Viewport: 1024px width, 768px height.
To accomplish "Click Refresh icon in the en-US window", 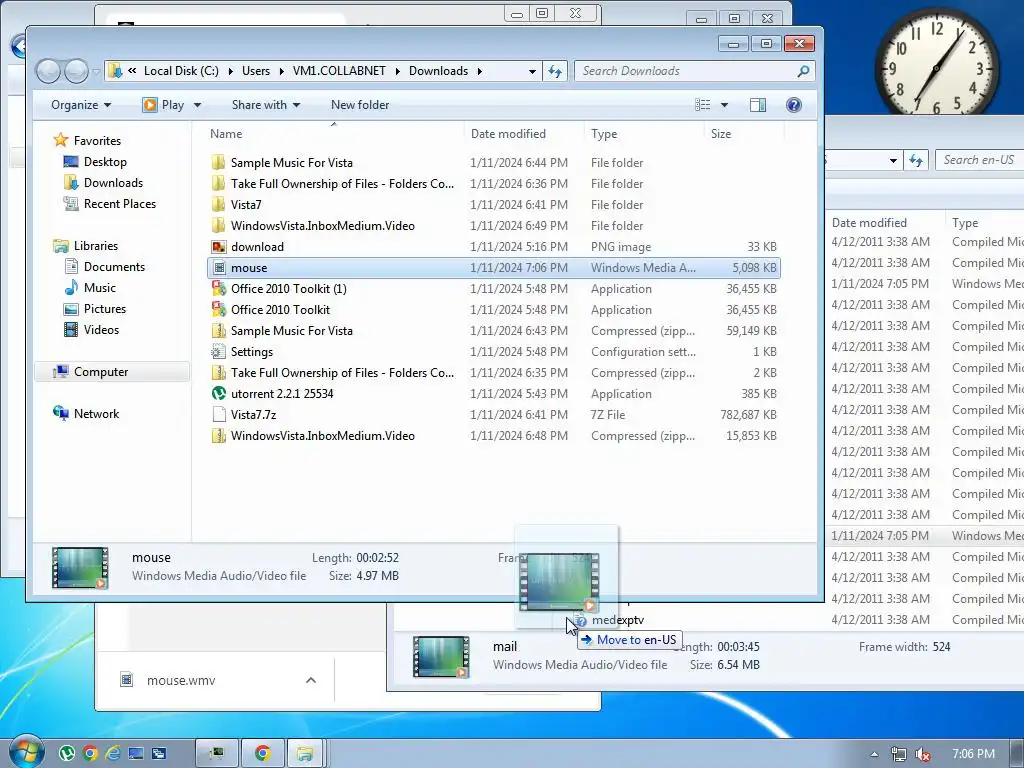I will click(x=916, y=160).
